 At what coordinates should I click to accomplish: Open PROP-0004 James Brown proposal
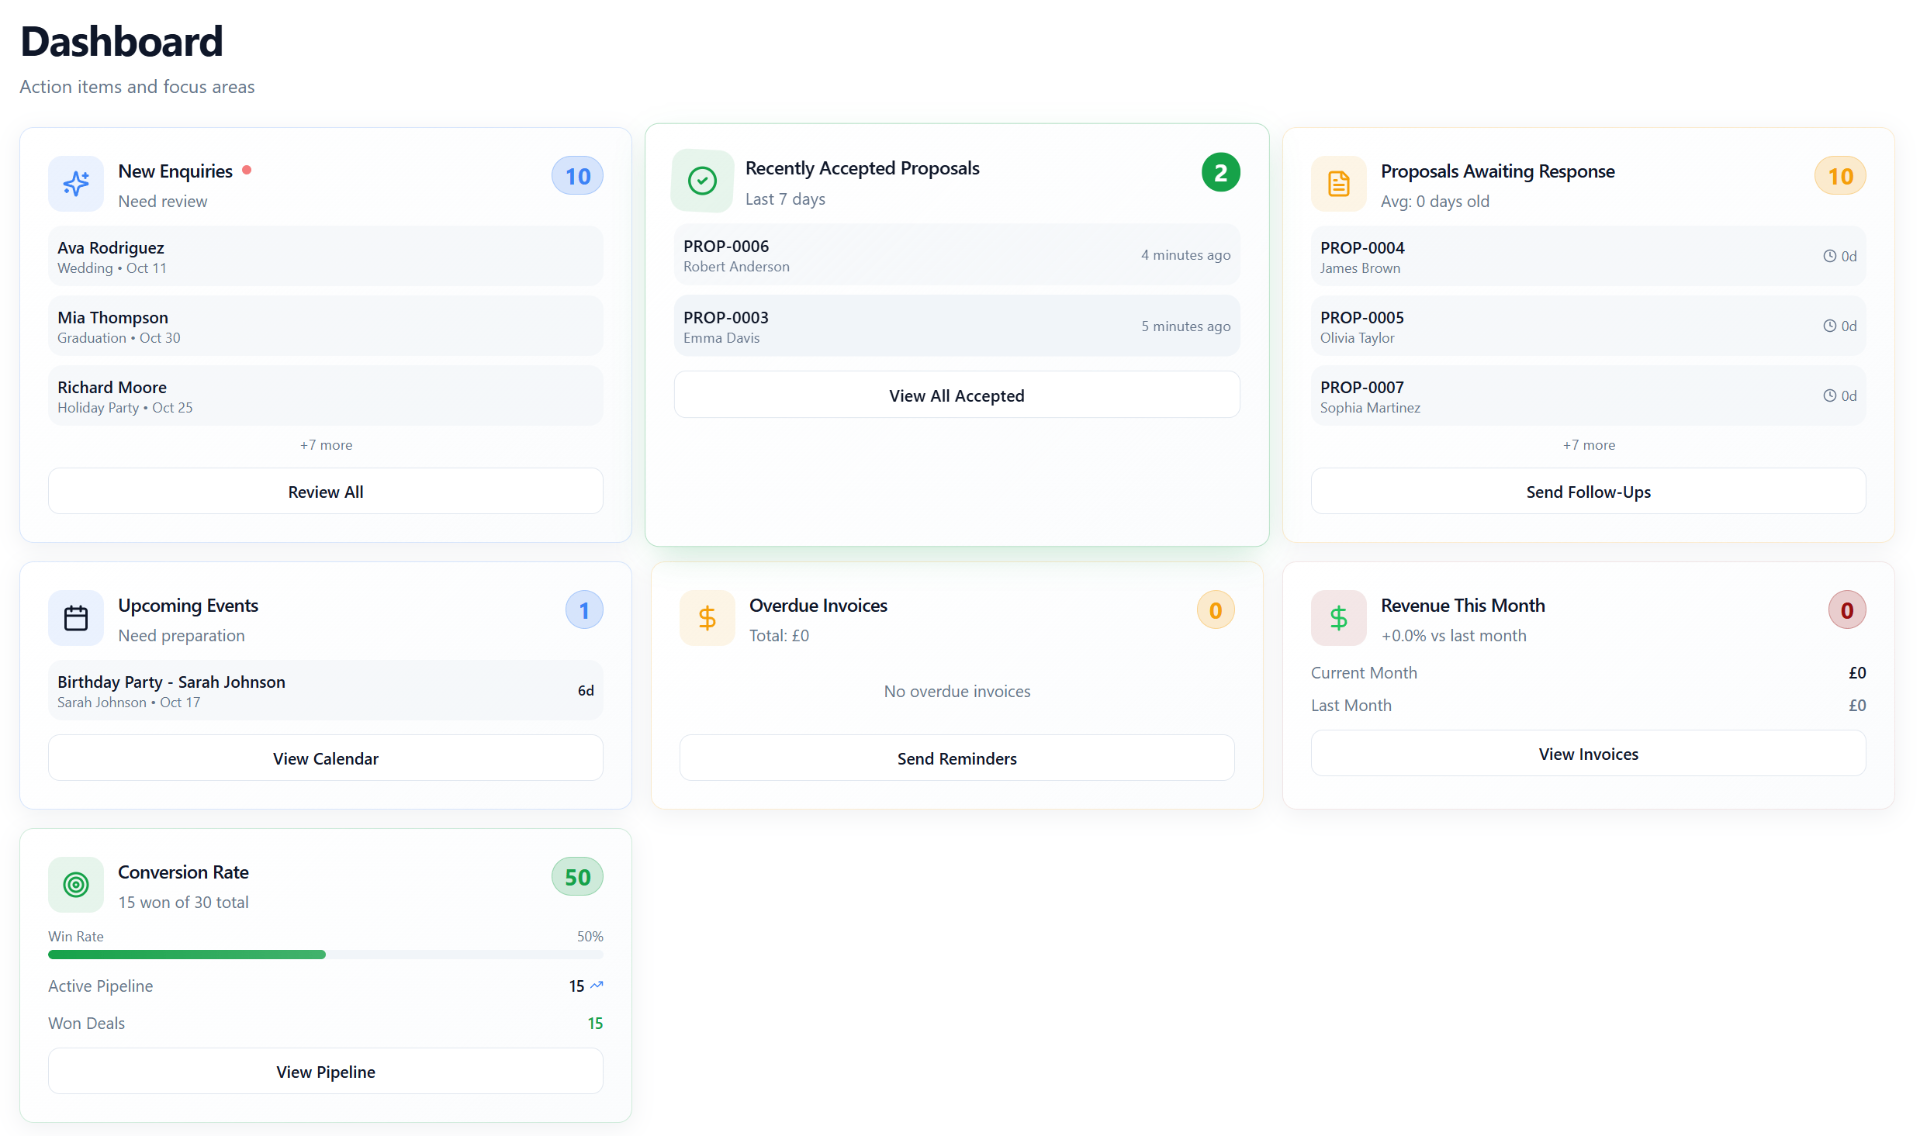pos(1588,256)
